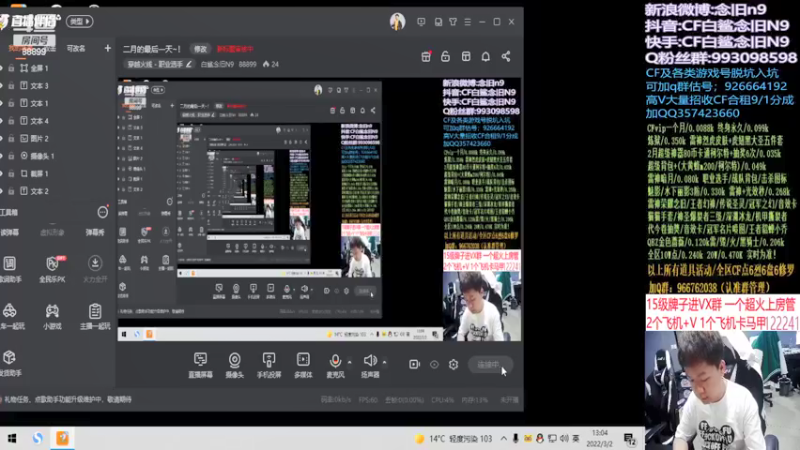
Task: Toggle the lock on the 文本 4 source
Action: 11,121
